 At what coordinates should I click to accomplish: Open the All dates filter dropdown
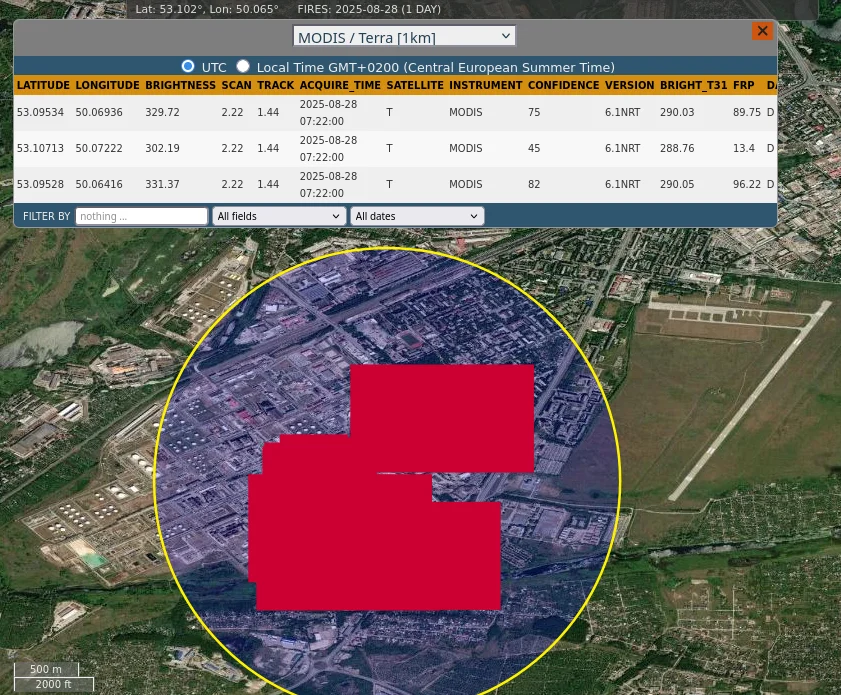click(417, 216)
